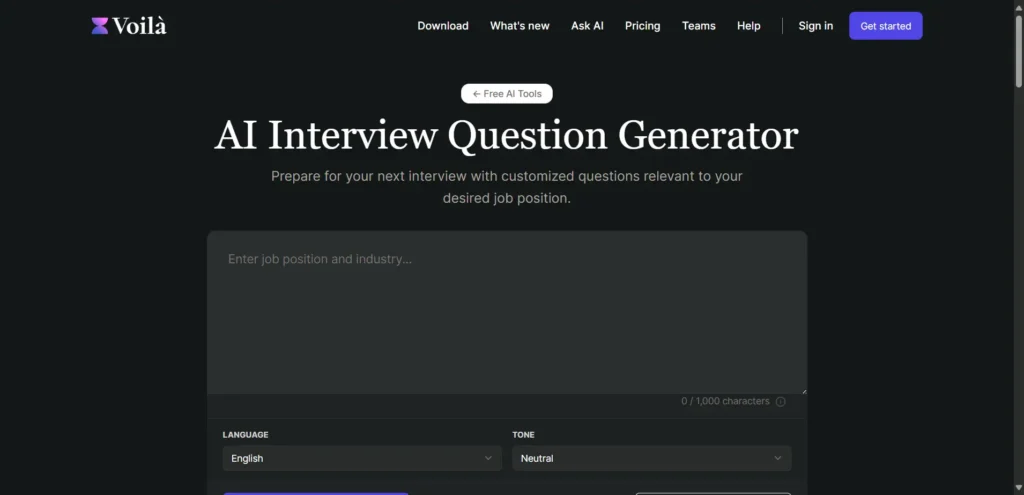Click the outlined button below Tone dropdown
Viewport: 1024px width, 495px height.
[x=712, y=492]
